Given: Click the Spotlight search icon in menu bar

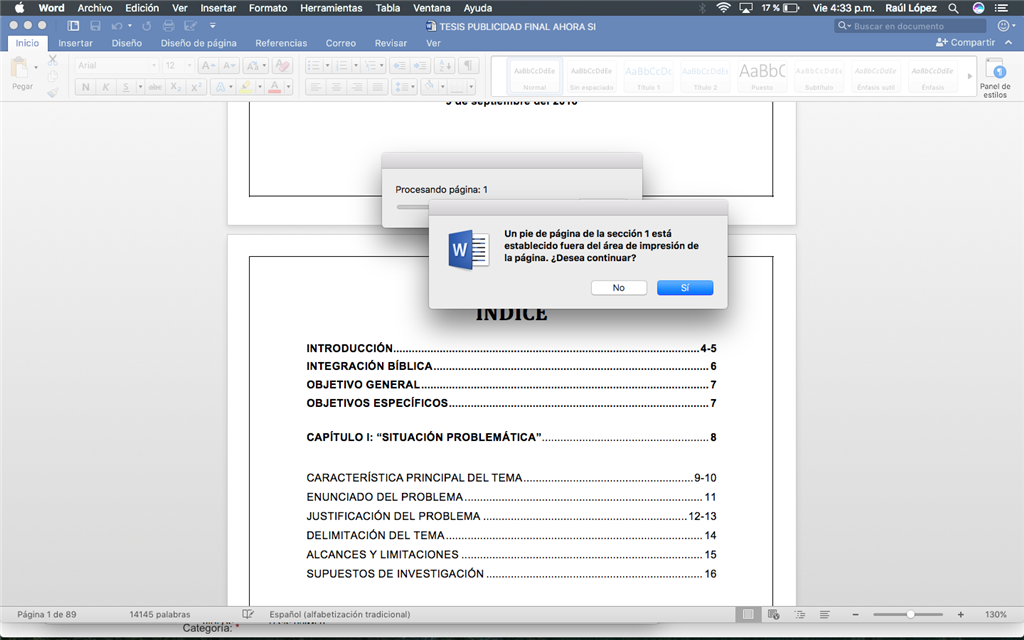Looking at the screenshot, I should click(953, 8).
